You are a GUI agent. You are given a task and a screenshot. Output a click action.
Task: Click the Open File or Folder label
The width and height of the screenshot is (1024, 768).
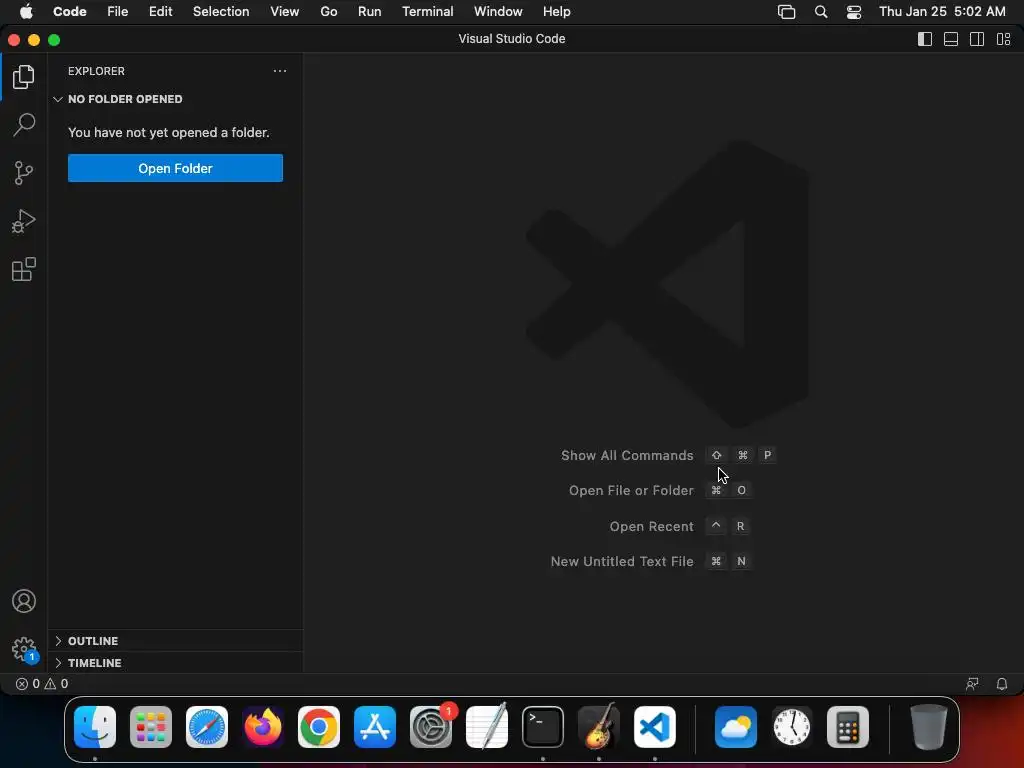(631, 490)
